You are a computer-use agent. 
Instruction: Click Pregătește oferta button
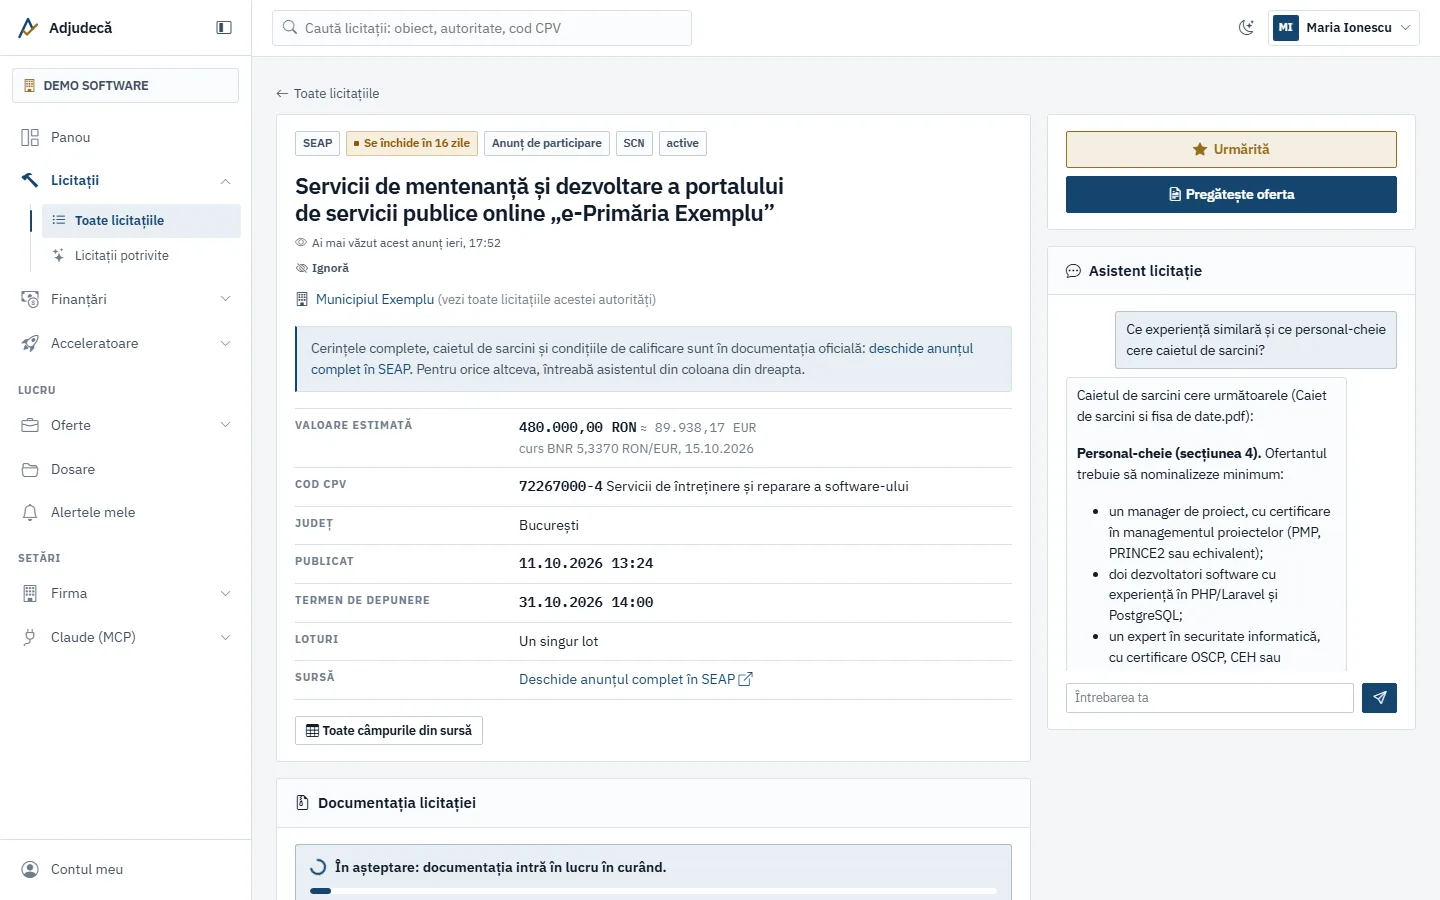(1231, 194)
